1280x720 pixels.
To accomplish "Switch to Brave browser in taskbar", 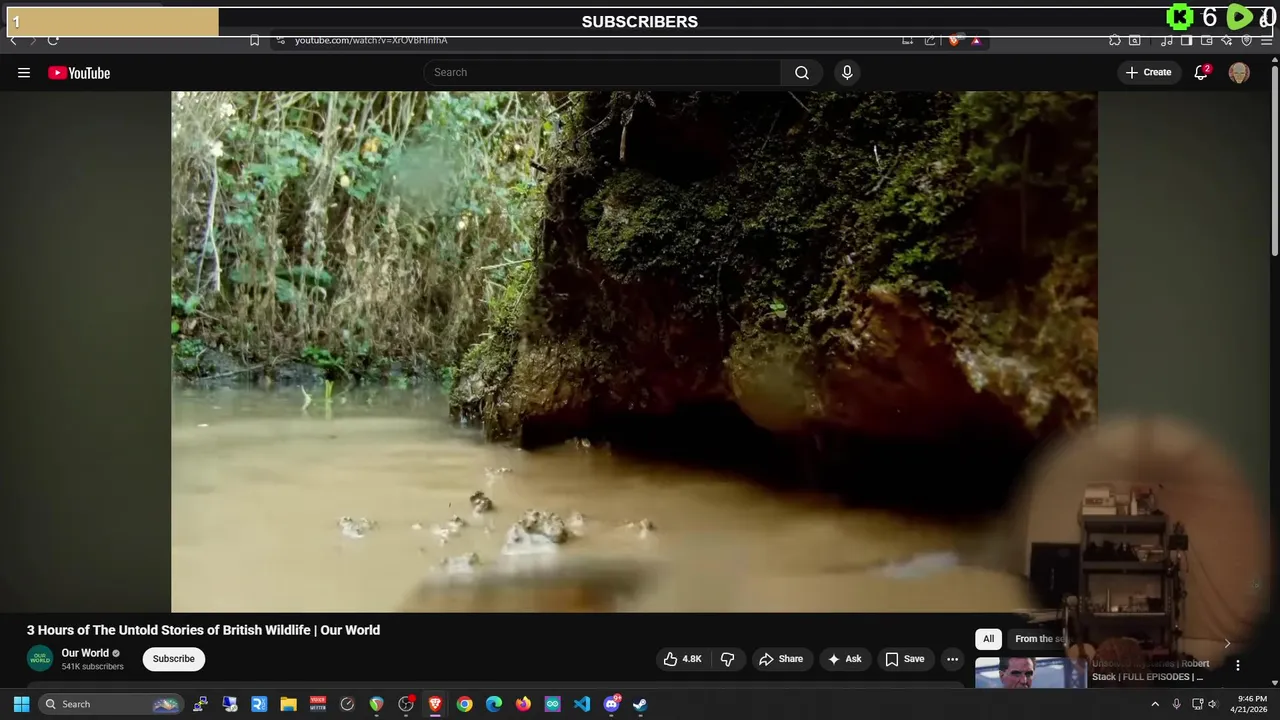I will pyautogui.click(x=435, y=704).
